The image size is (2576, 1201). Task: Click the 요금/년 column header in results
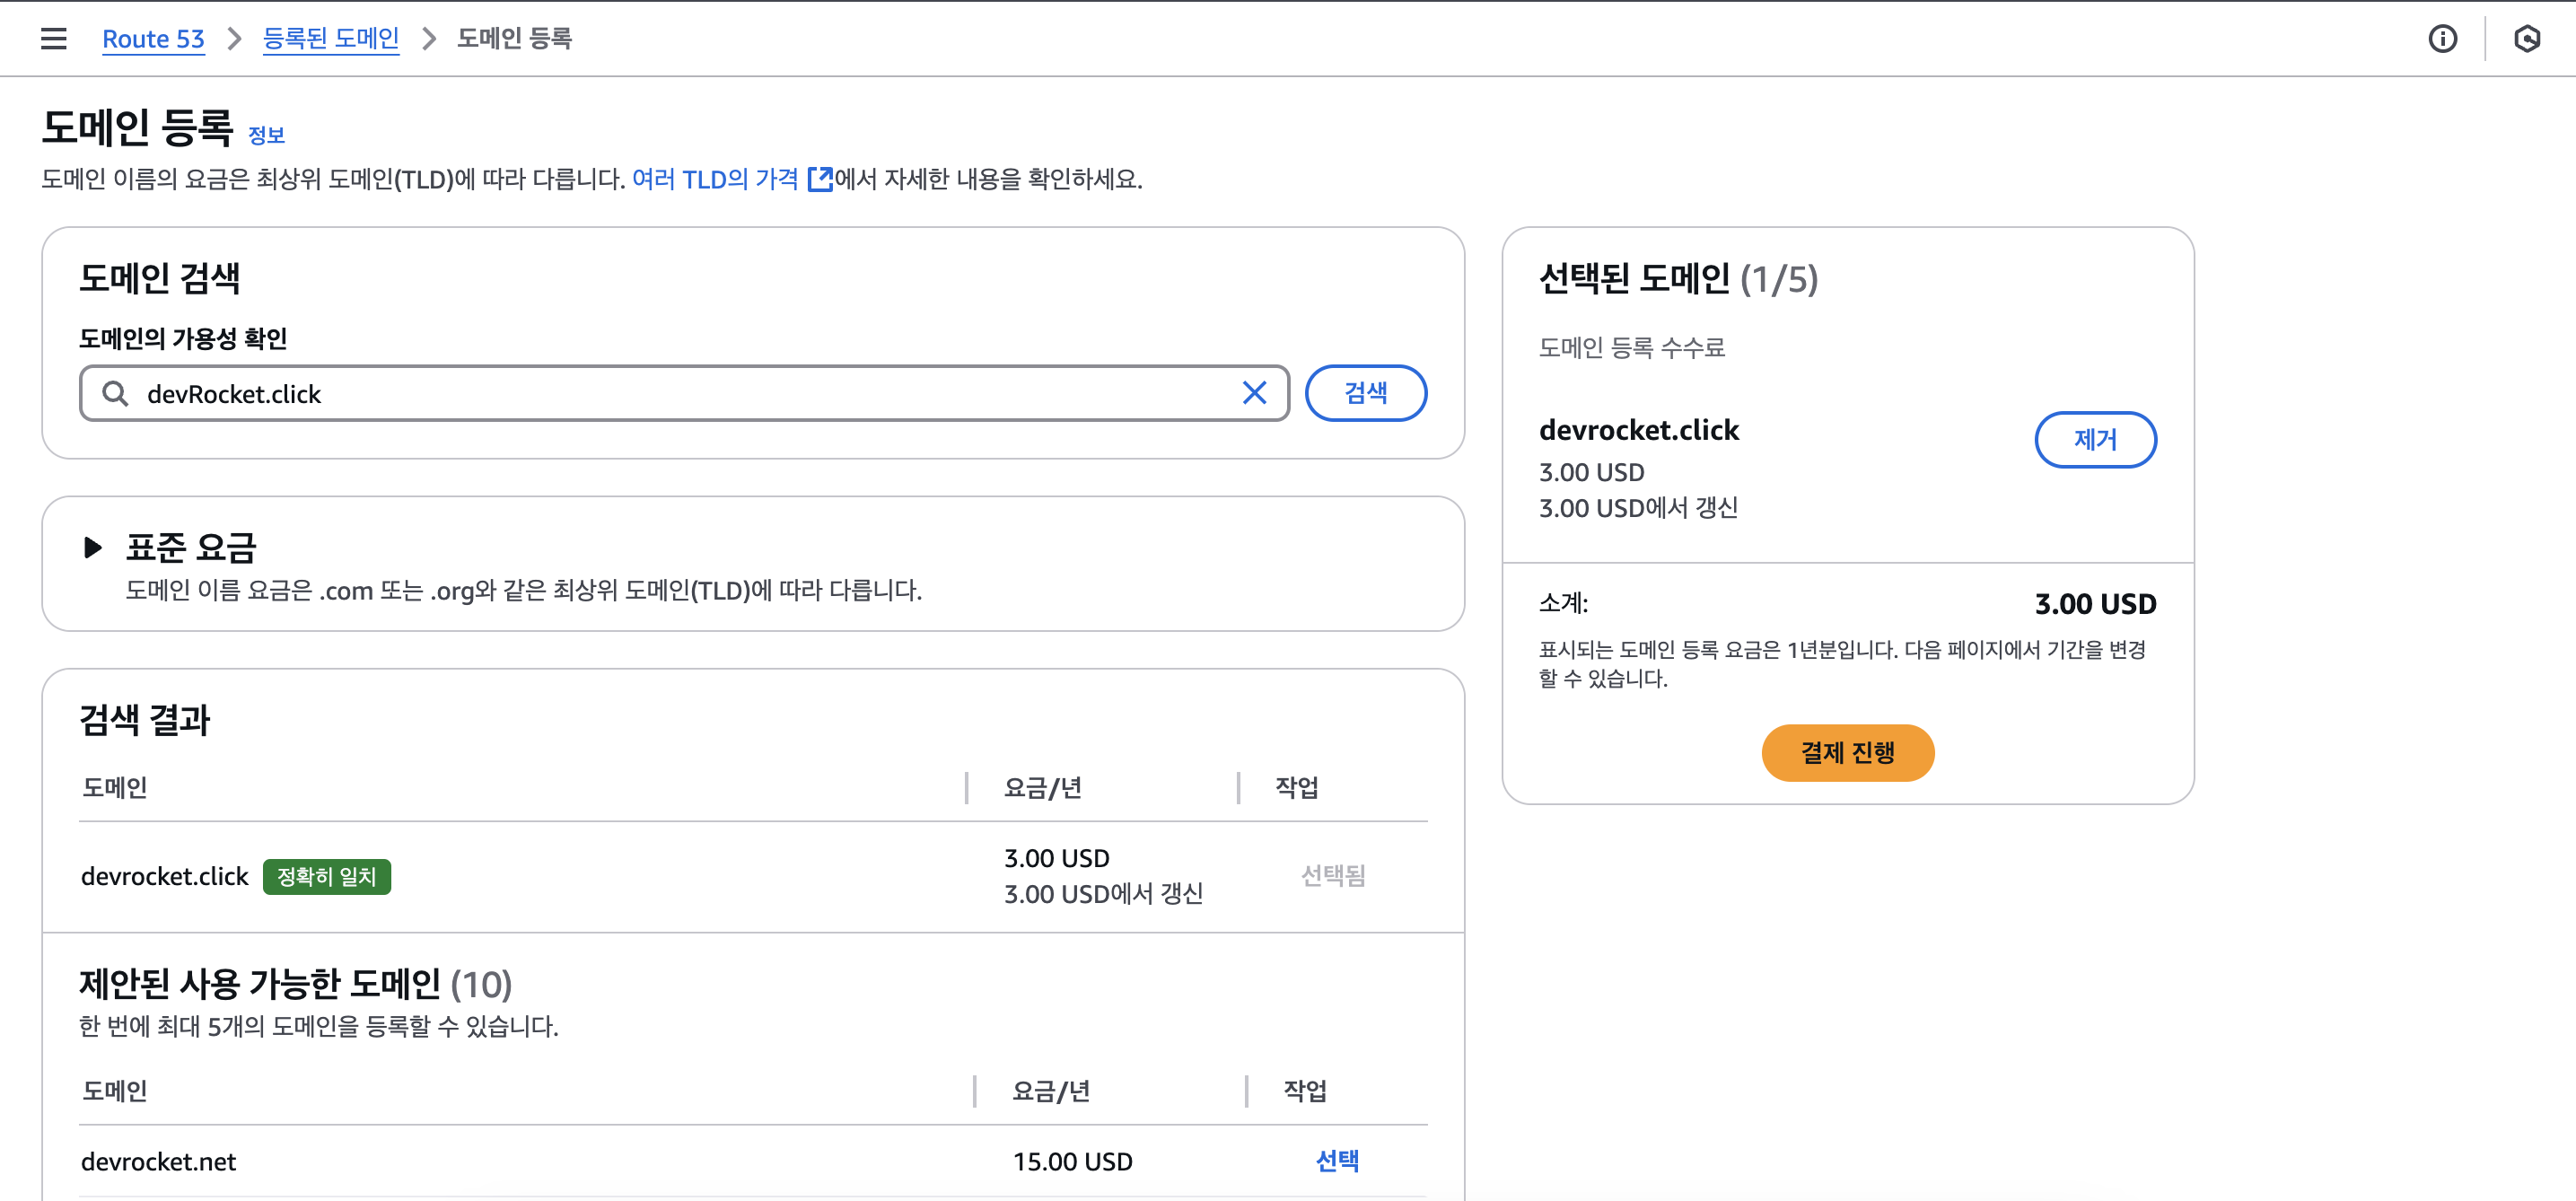1042,788
